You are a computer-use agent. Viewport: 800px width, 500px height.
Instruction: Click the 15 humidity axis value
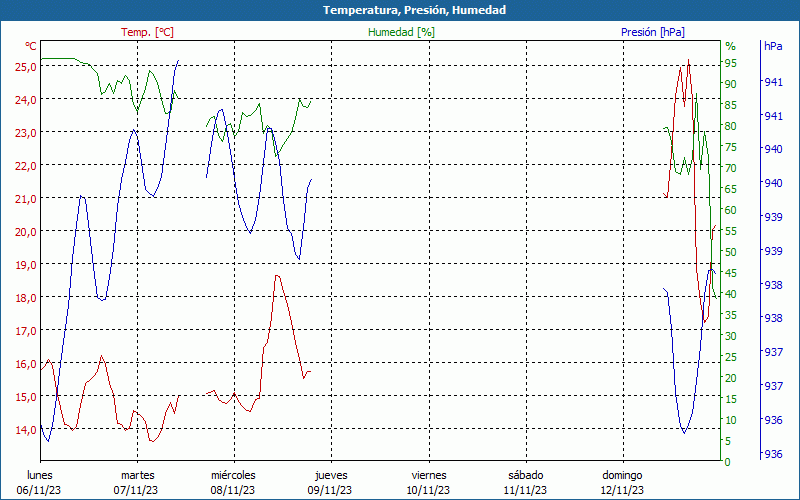pos(731,399)
